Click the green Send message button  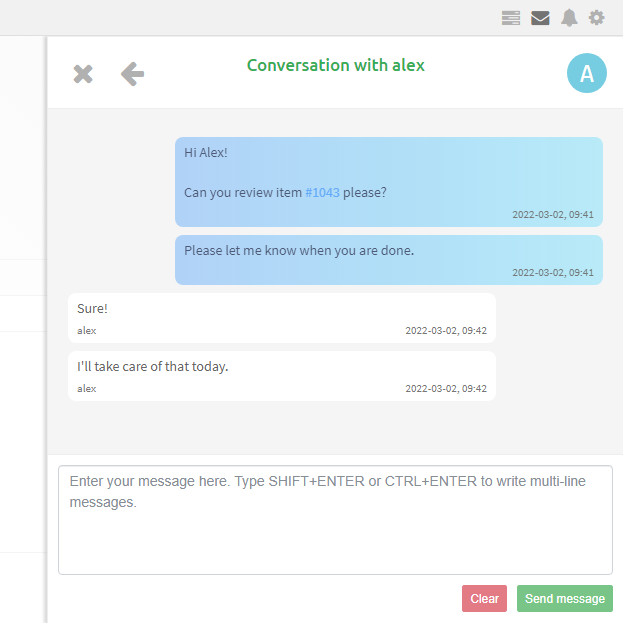[x=565, y=598]
